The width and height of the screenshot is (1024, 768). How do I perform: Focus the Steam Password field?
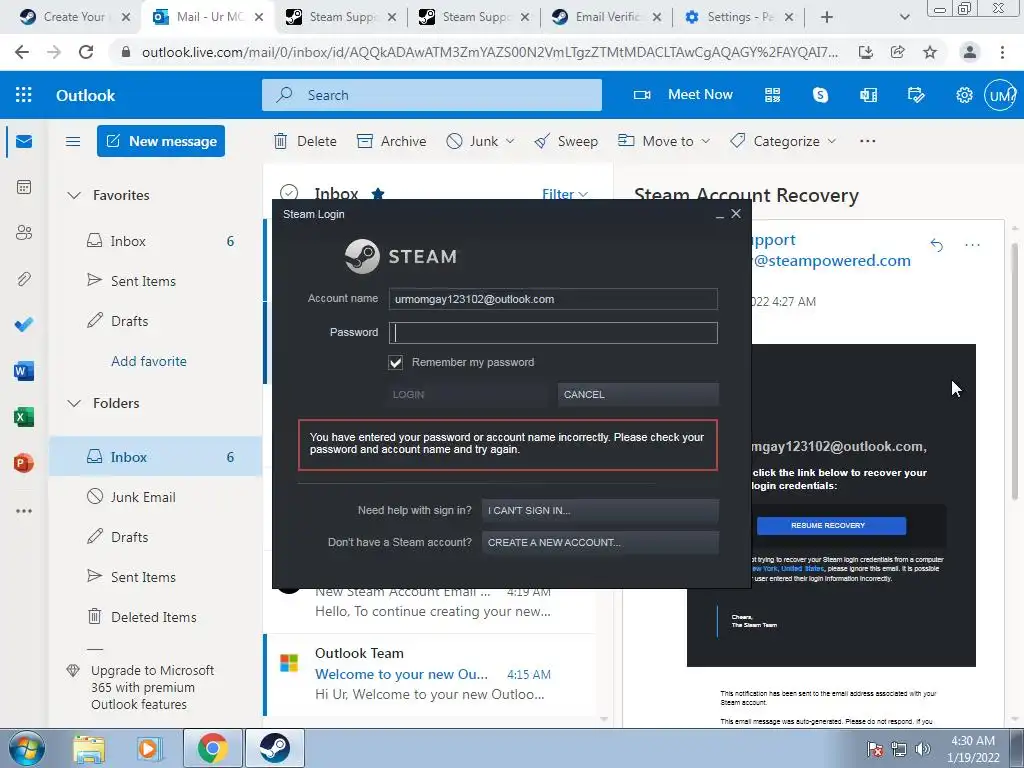(553, 333)
